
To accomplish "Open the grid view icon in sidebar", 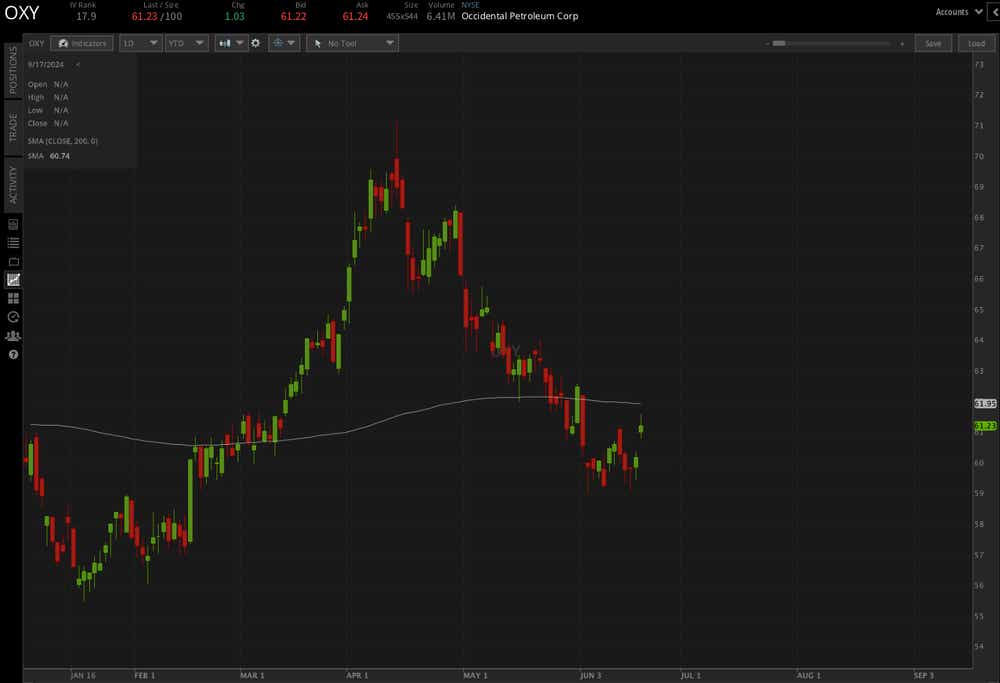I will tap(13, 298).
